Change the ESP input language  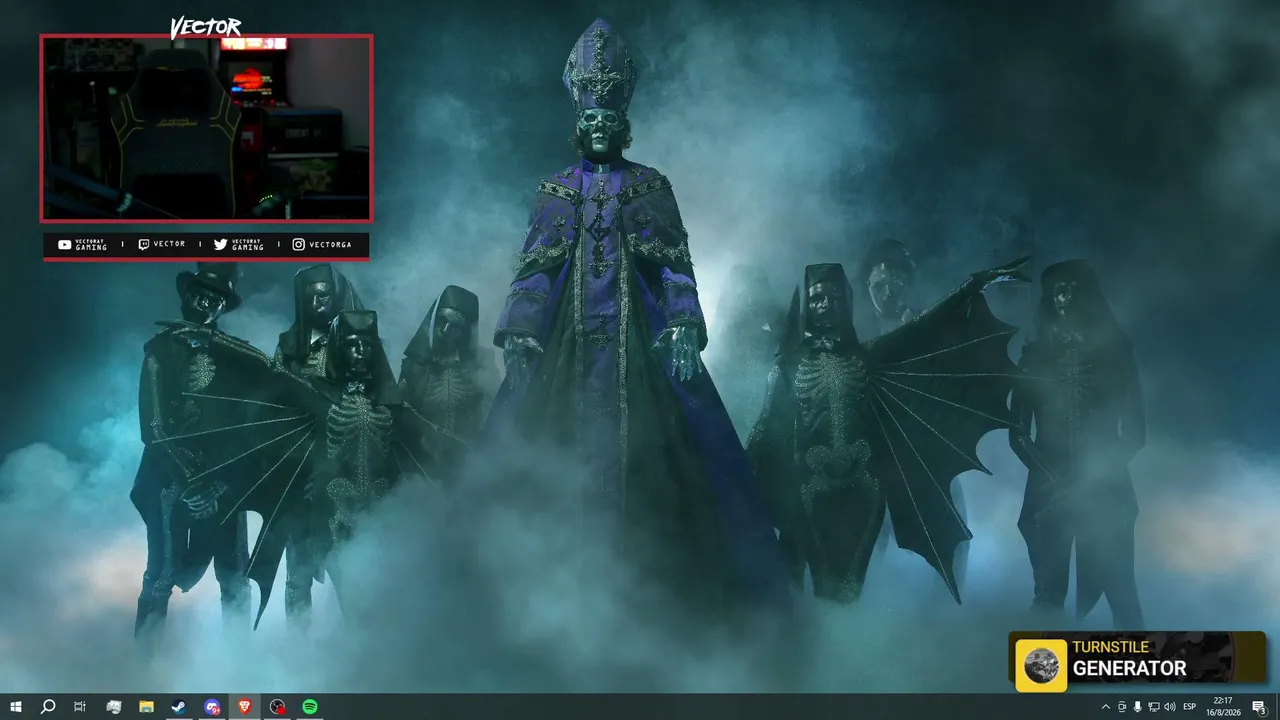(1190, 707)
